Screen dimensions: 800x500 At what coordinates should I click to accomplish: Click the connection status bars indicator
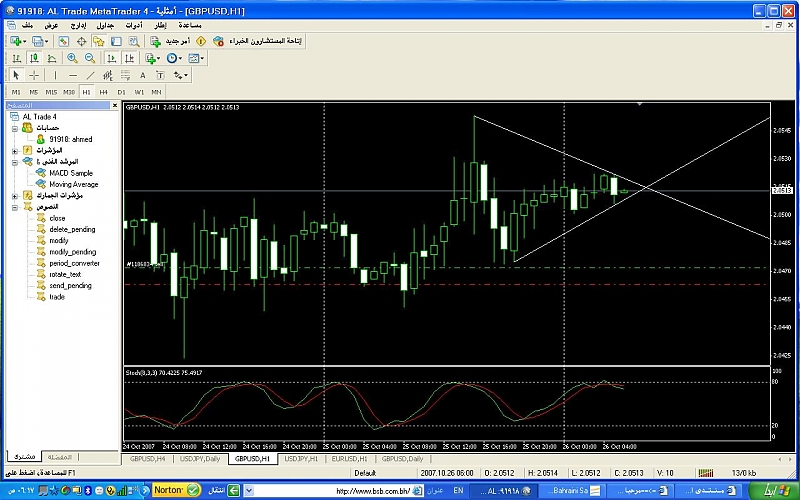(706, 473)
